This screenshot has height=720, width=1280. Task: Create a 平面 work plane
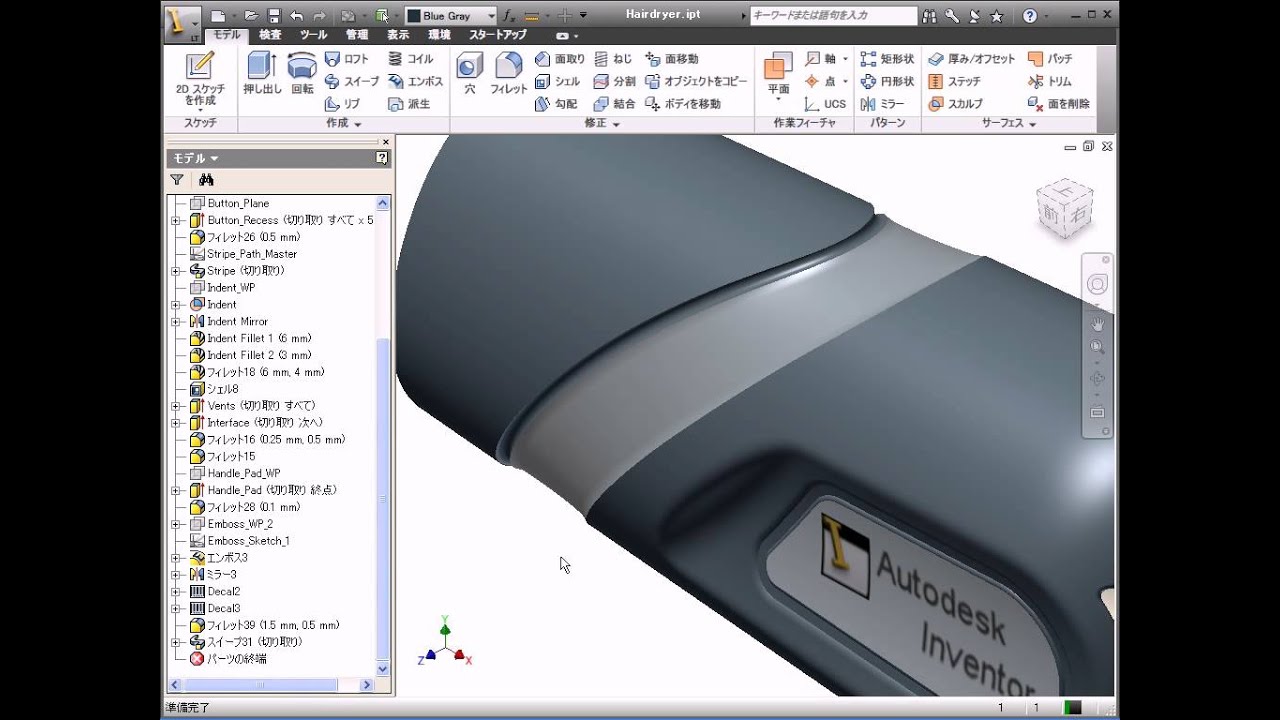(778, 74)
